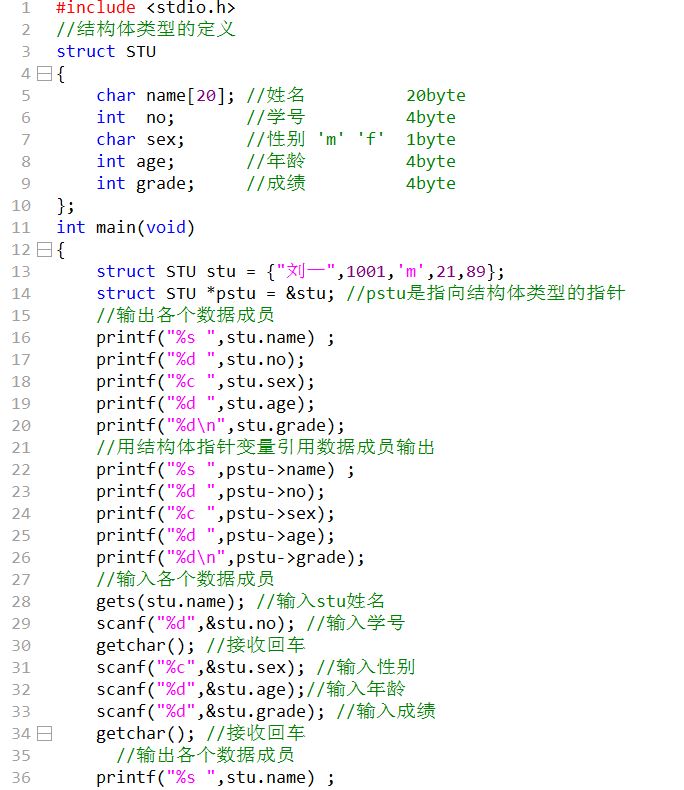Click the 'gets(stu.name);' statement

click(170, 602)
